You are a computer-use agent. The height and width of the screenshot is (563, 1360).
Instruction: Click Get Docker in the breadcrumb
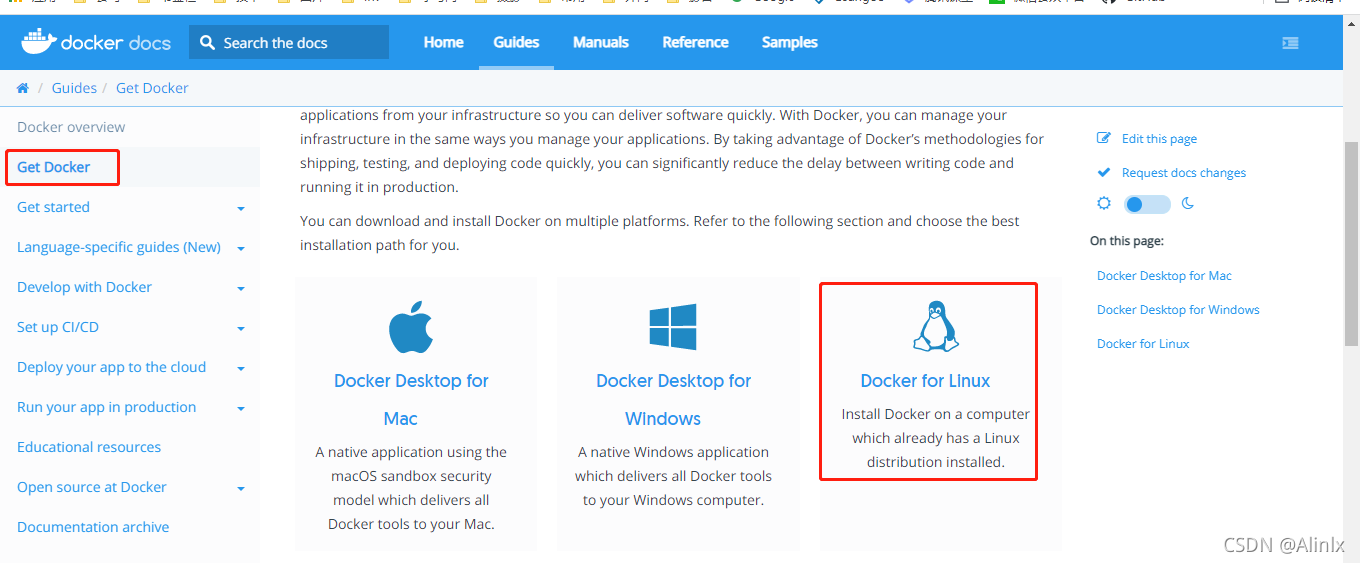click(x=152, y=88)
